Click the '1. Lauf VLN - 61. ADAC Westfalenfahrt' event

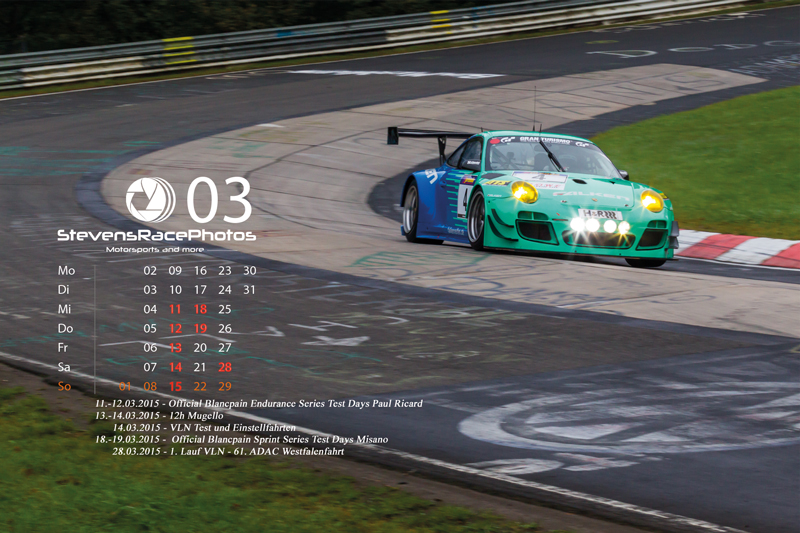[228, 451]
